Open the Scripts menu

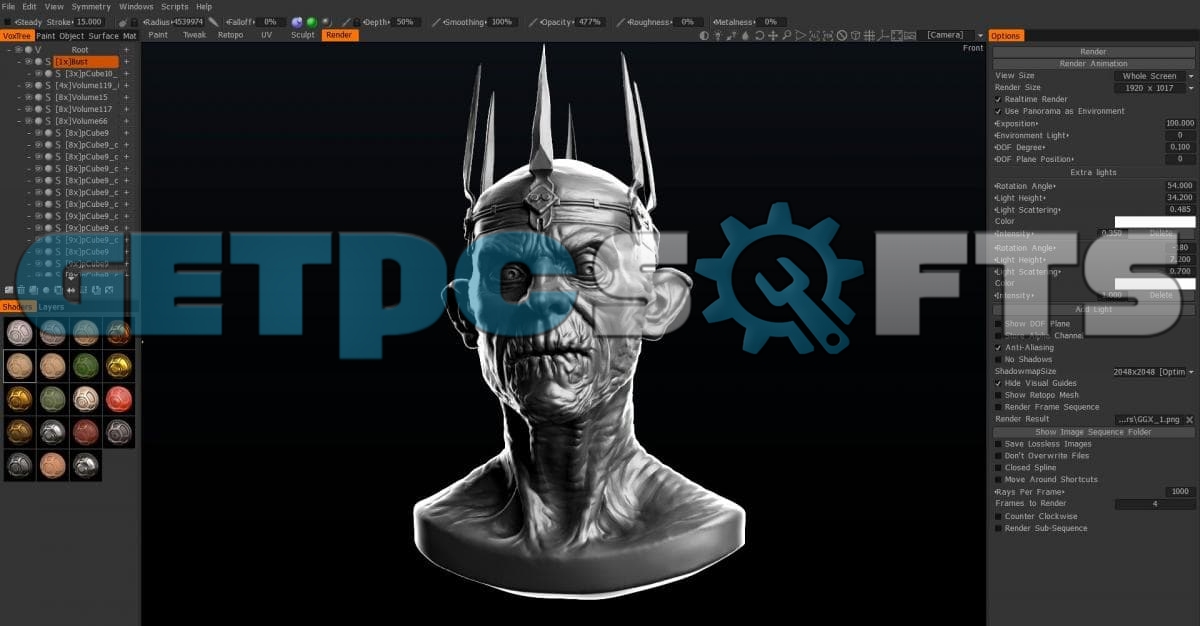pos(175,7)
